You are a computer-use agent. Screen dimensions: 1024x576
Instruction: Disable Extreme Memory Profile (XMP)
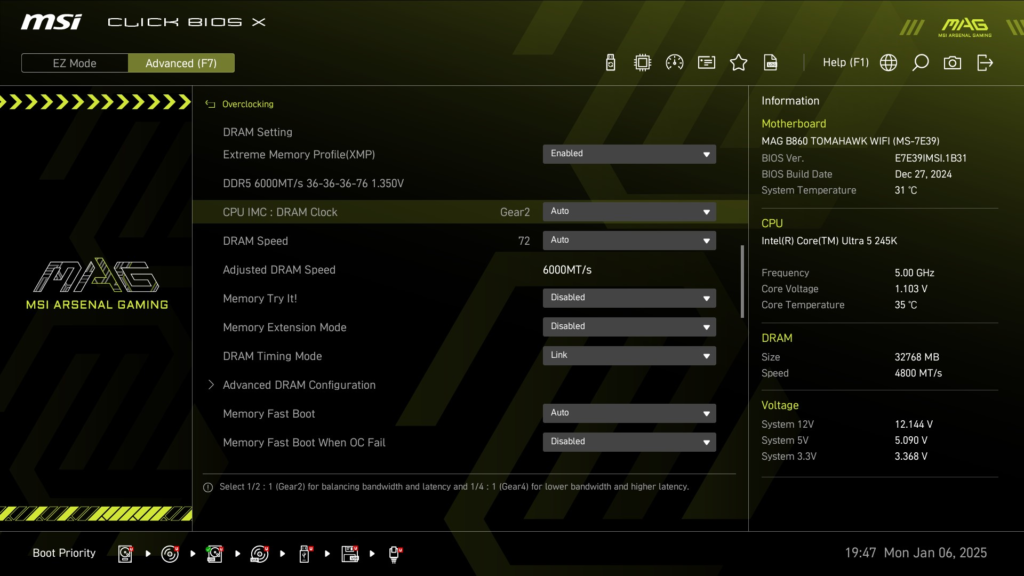pos(629,153)
